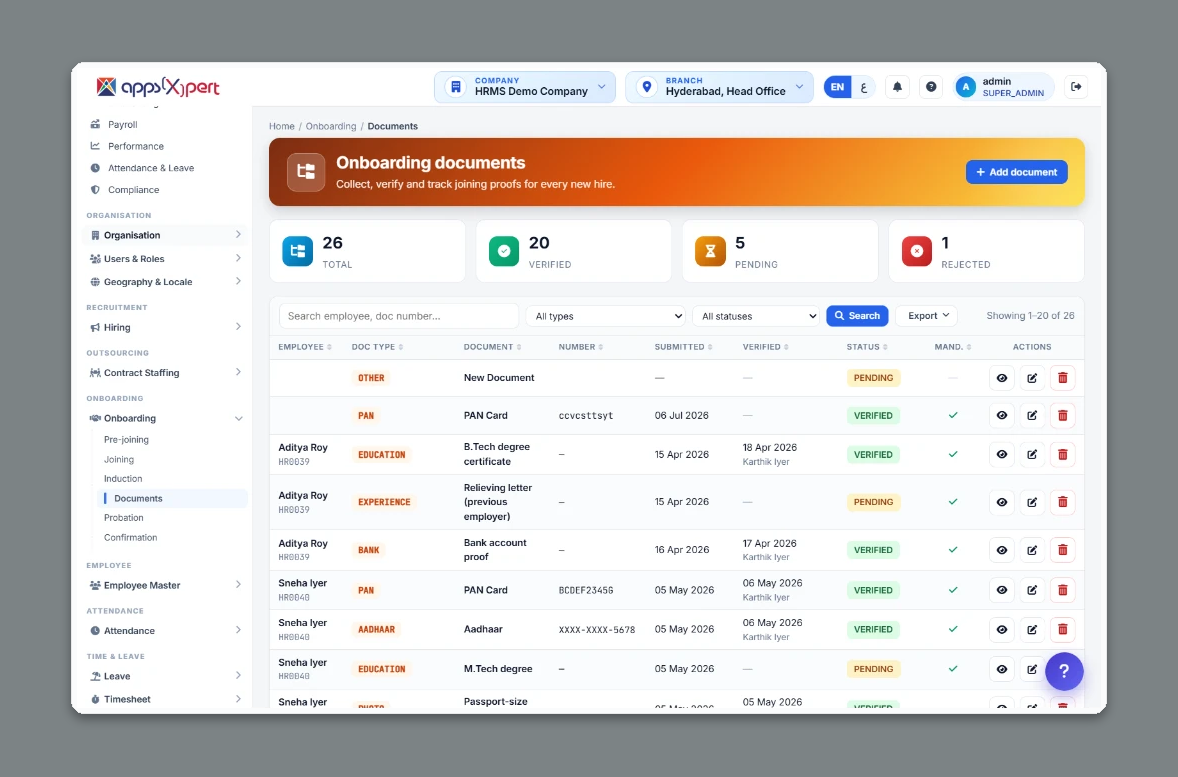The height and width of the screenshot is (777, 1178).
Task: View B.Tech degree certificate via eye icon
Action: coord(1001,455)
